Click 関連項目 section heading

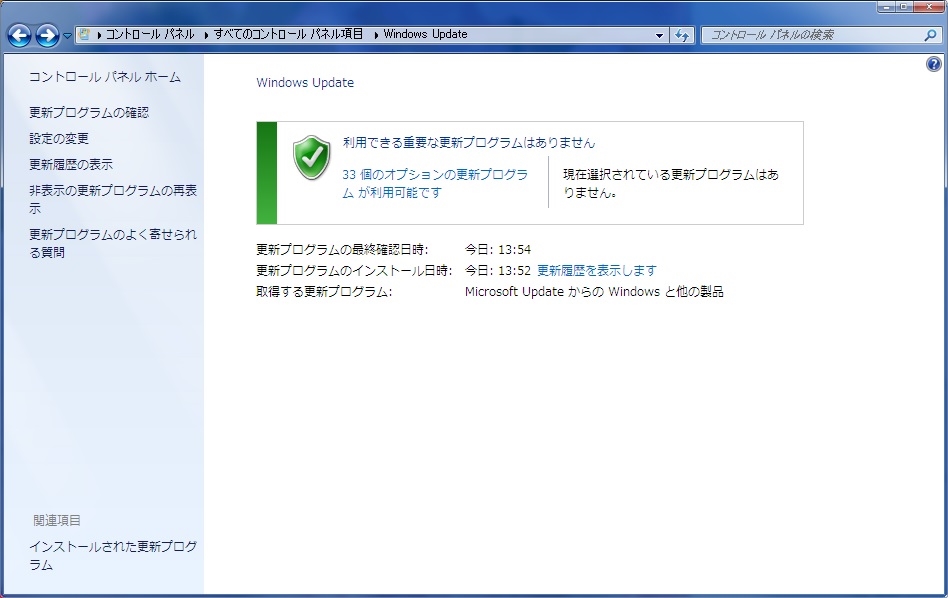coord(57,520)
